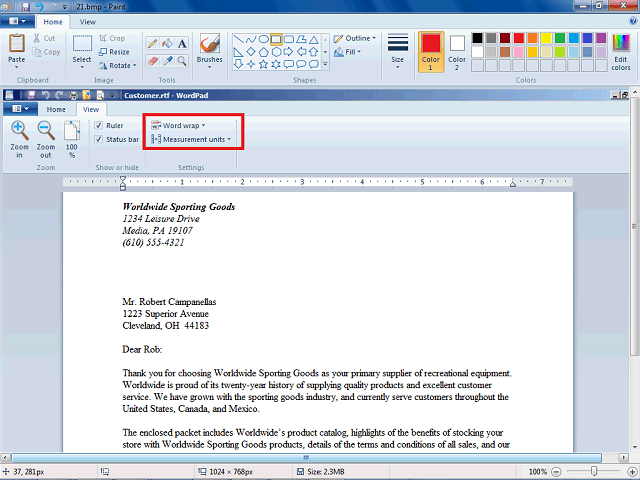Click Cut in Clipboard group
Screen dimensions: 640x480
44,38
